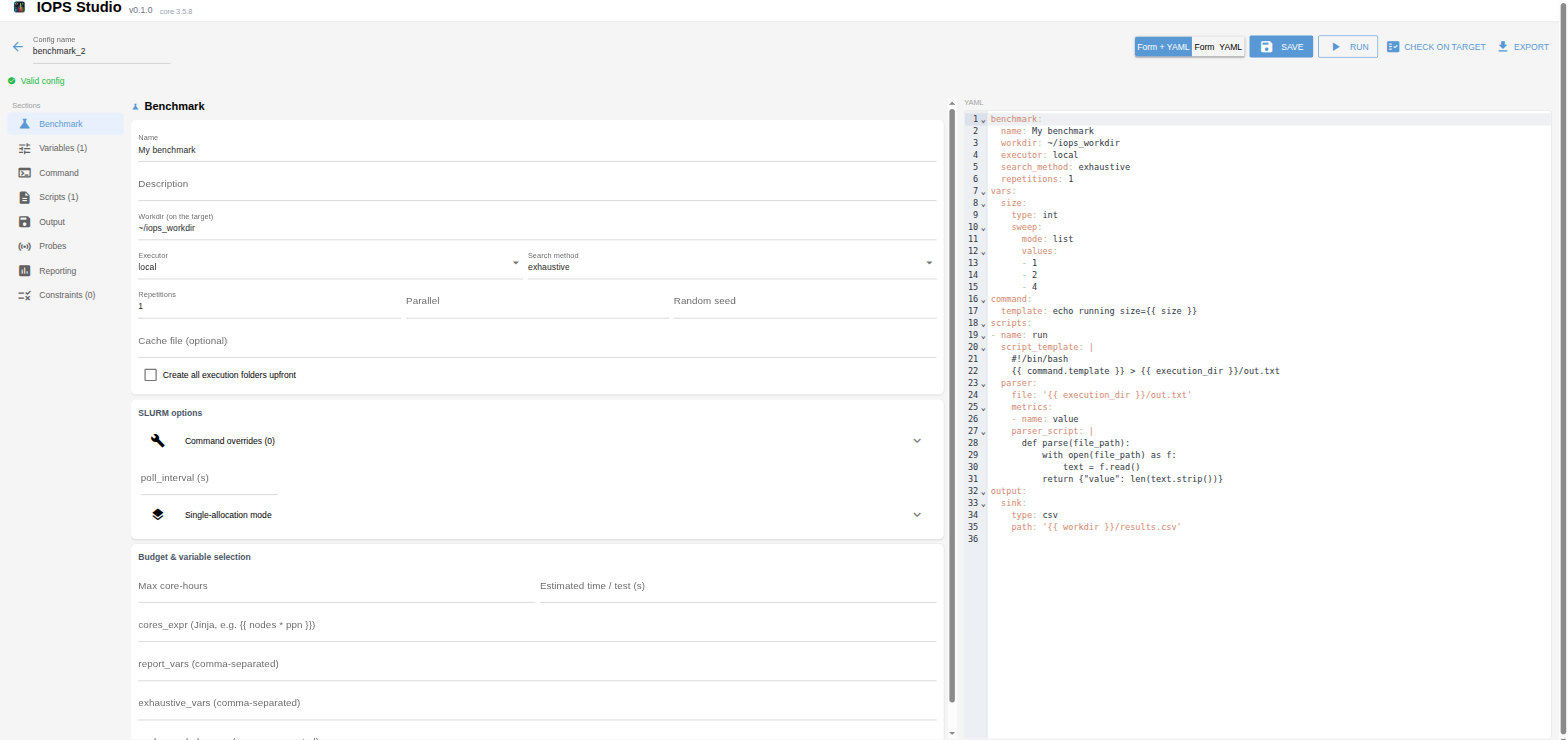
Task: Fold the 'vars:' block in YAML editor
Action: coord(983,192)
